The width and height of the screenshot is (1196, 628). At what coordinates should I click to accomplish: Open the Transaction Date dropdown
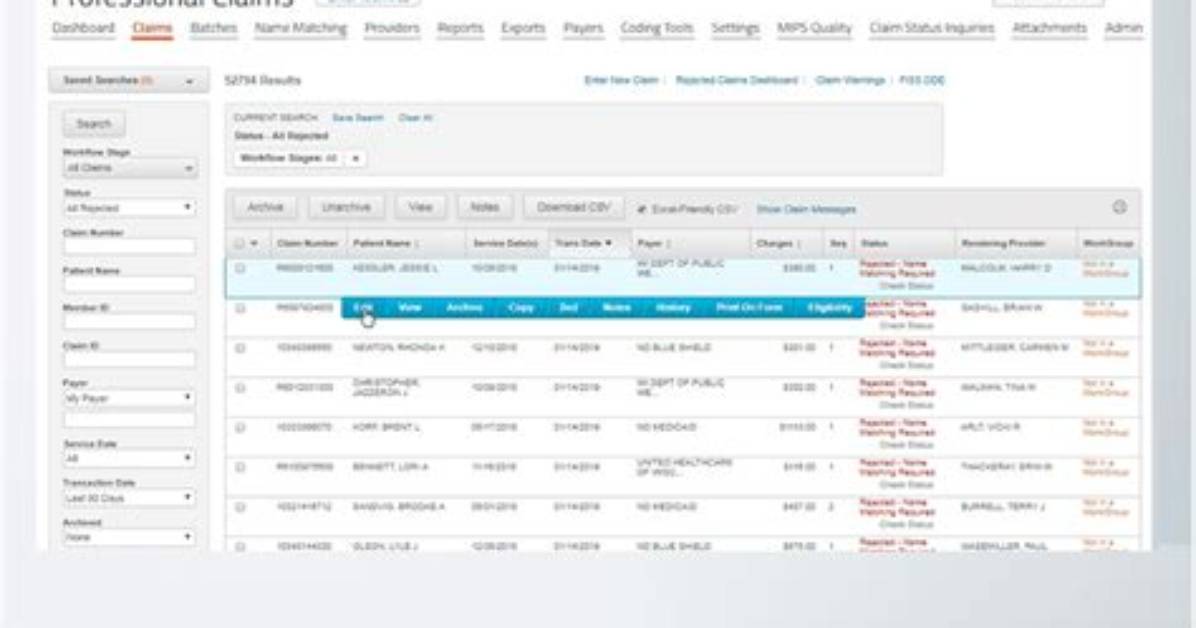[x=130, y=498]
